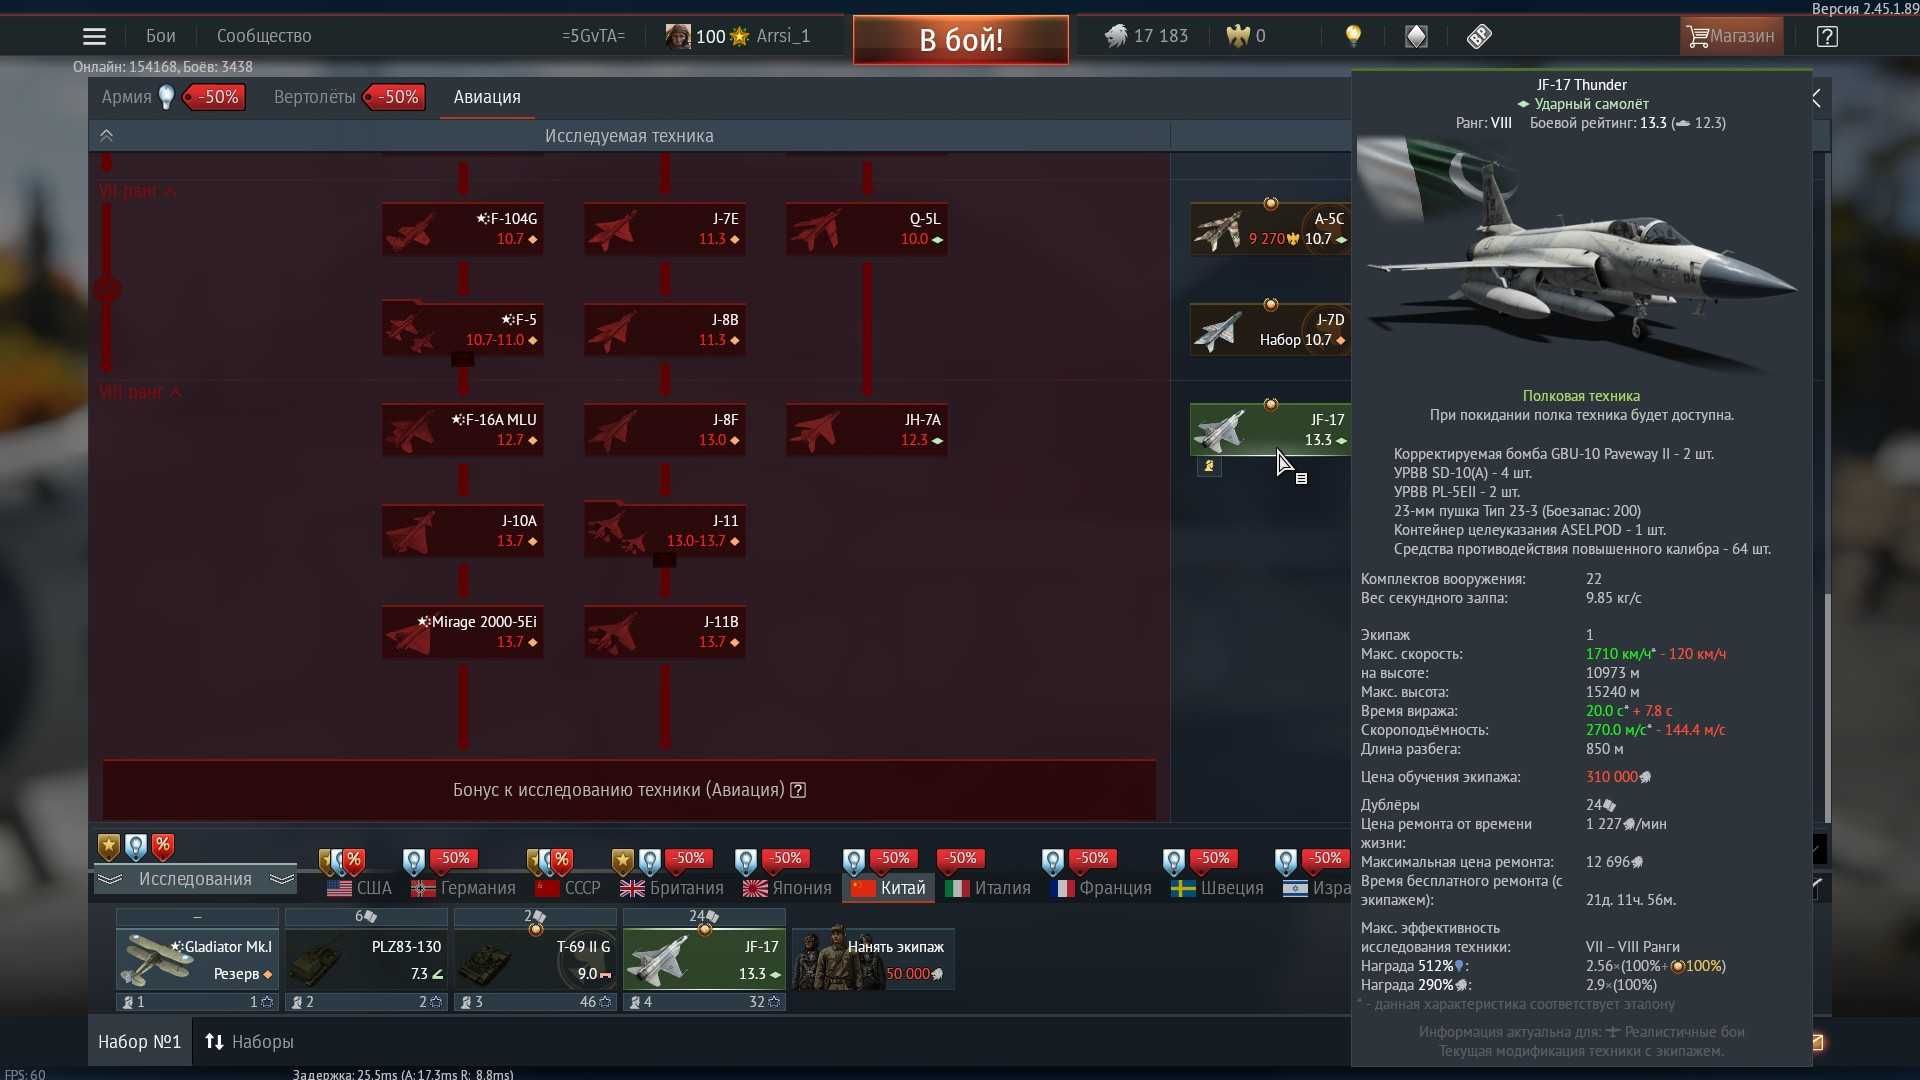Screen dimensions: 1920x1080
Task: Select the JF-17 crew slot
Action: click(x=704, y=959)
